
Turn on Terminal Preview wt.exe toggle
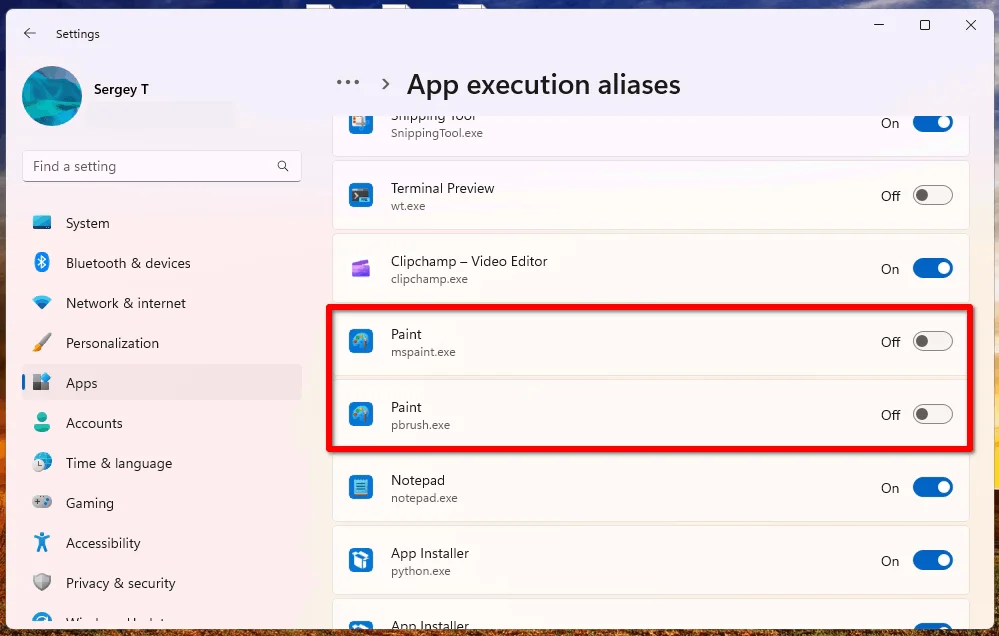932,196
